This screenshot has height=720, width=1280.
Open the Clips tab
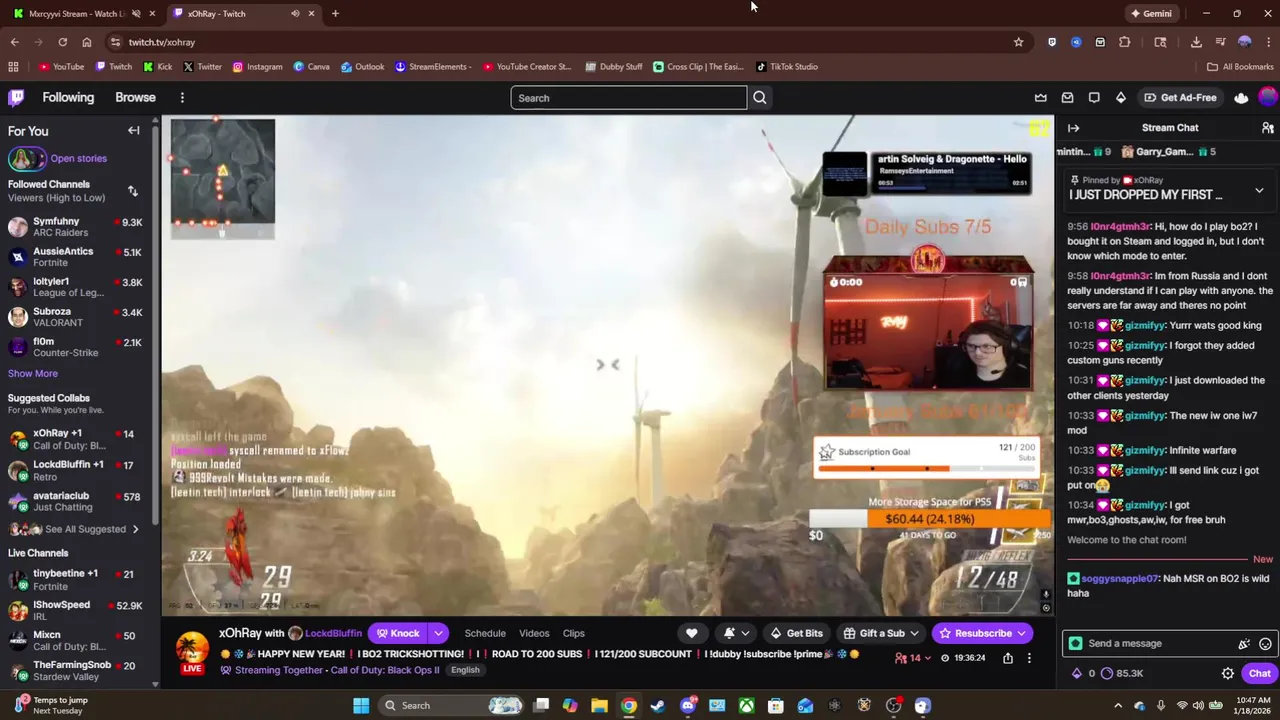[x=573, y=633]
